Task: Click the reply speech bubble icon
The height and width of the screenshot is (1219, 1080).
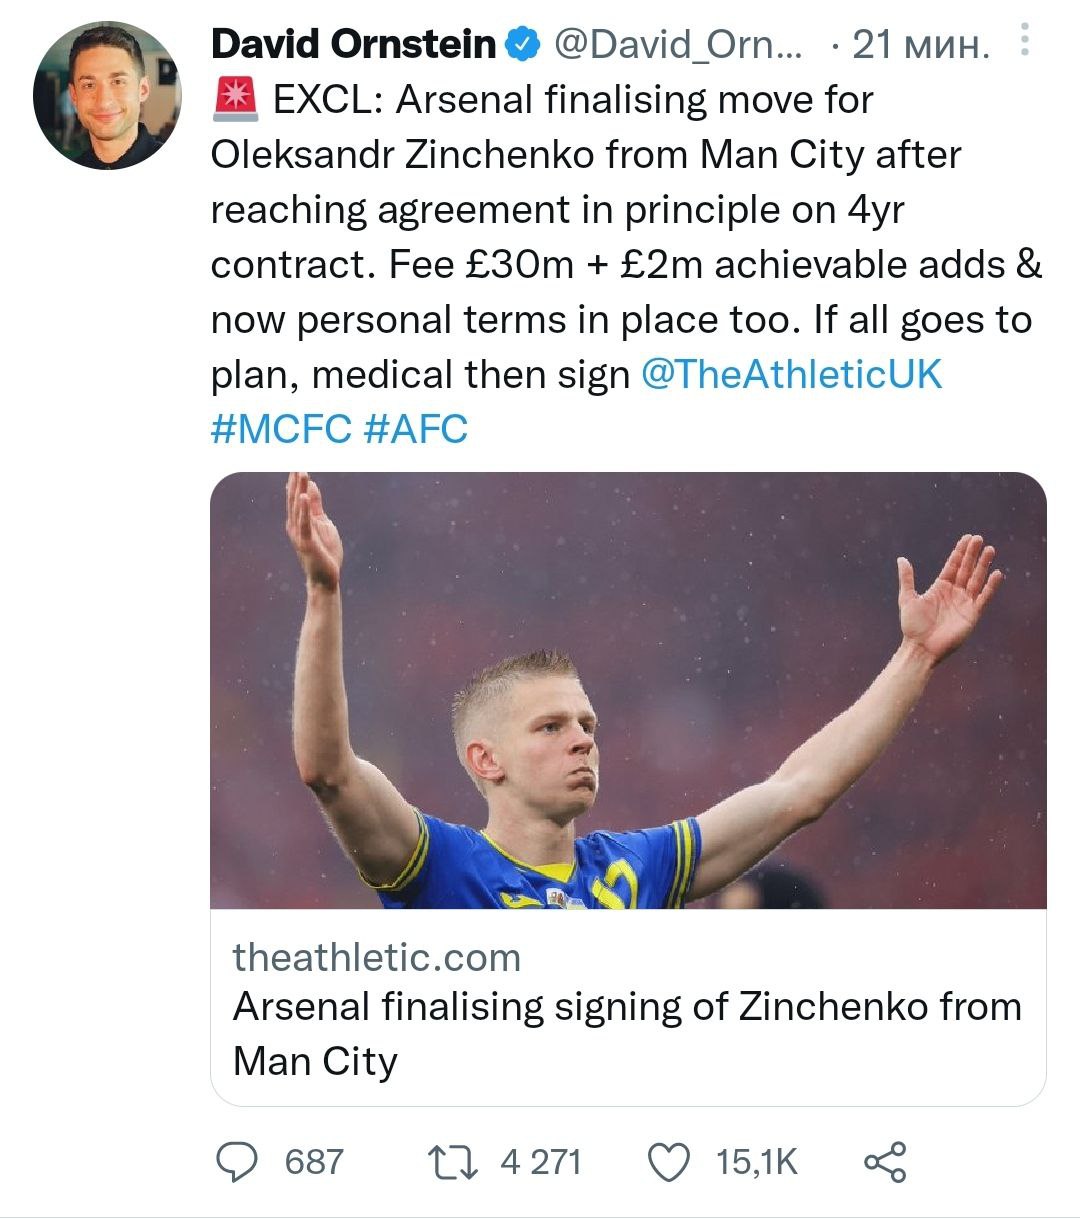Action: point(239,1162)
